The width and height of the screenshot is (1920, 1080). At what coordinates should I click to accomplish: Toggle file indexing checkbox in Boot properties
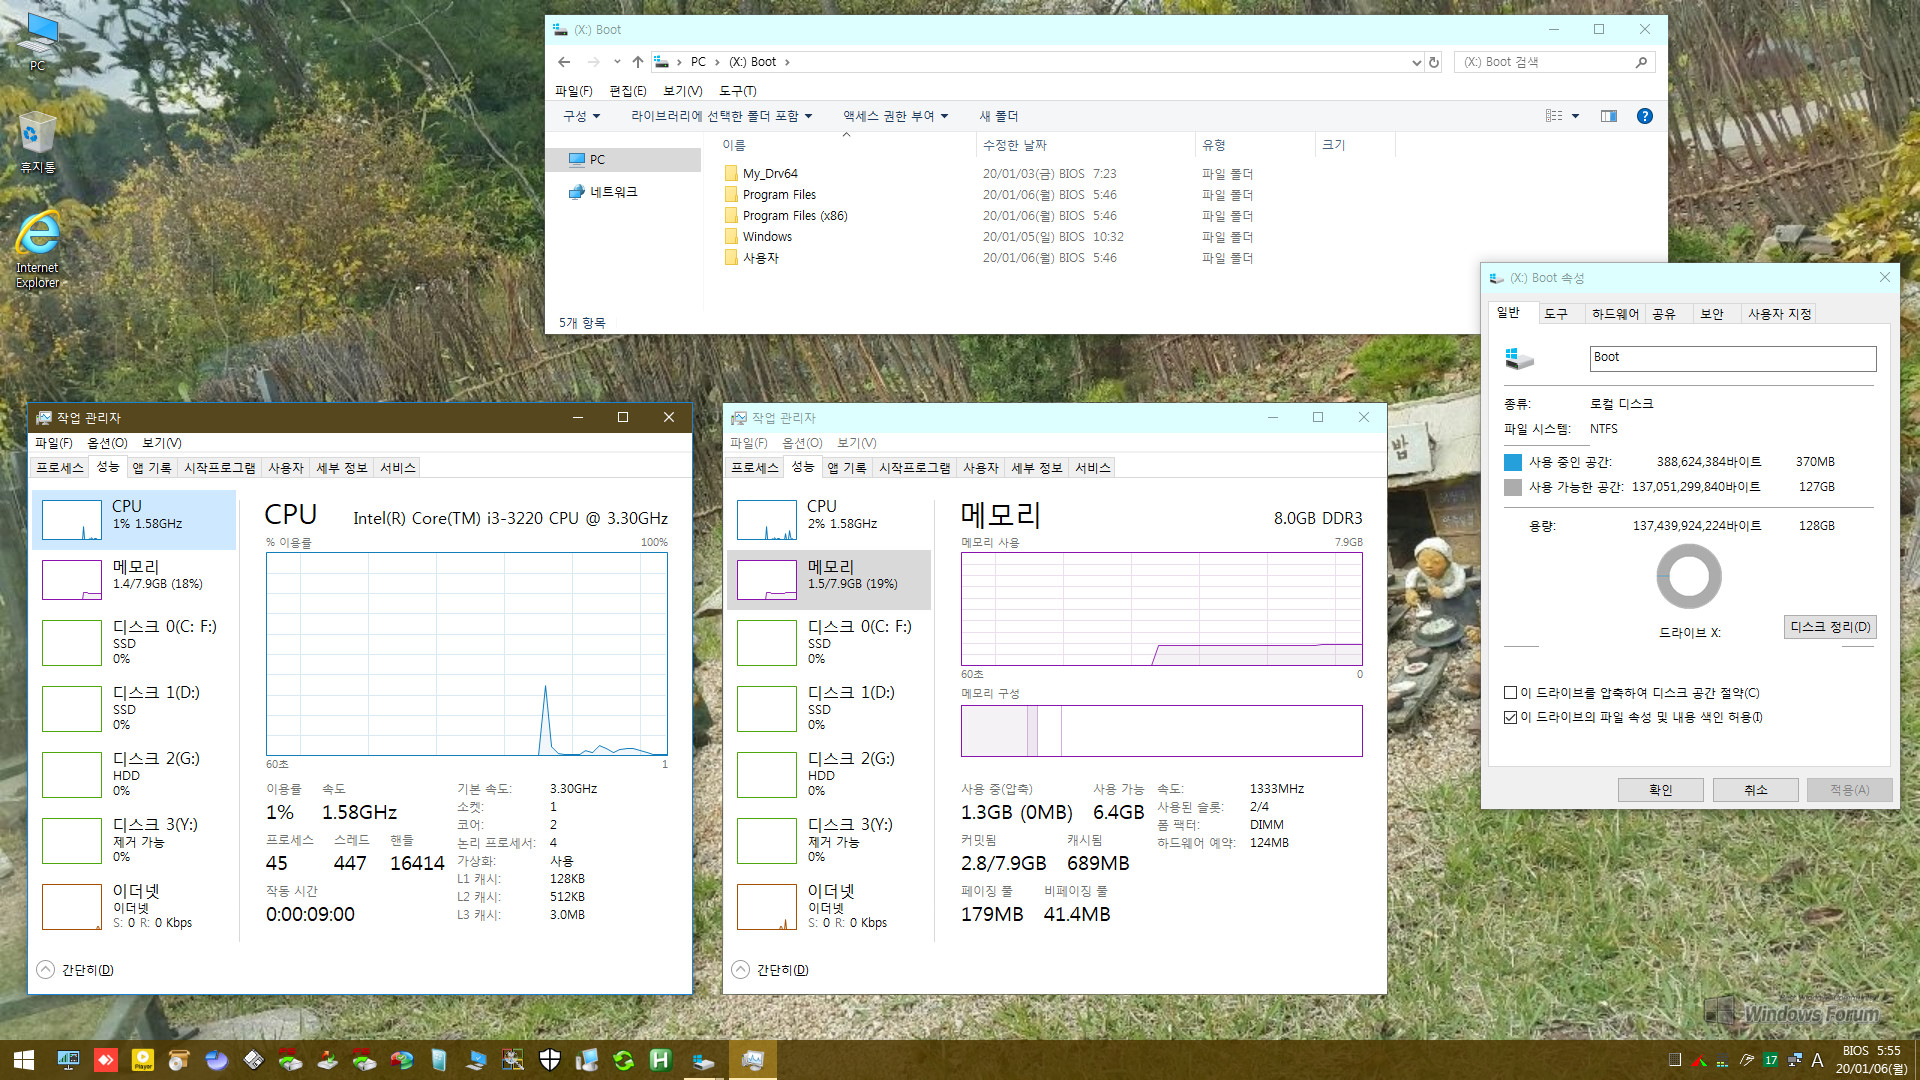pos(1510,717)
